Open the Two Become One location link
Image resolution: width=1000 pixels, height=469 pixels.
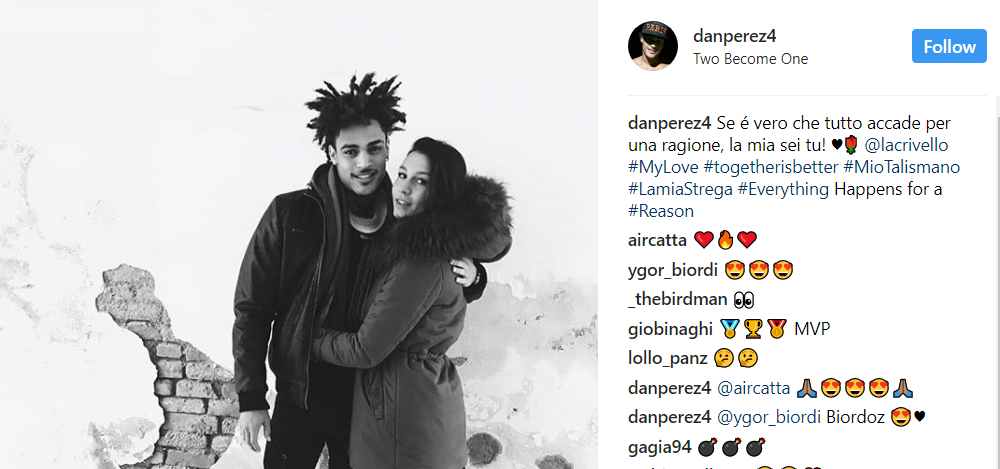click(751, 59)
